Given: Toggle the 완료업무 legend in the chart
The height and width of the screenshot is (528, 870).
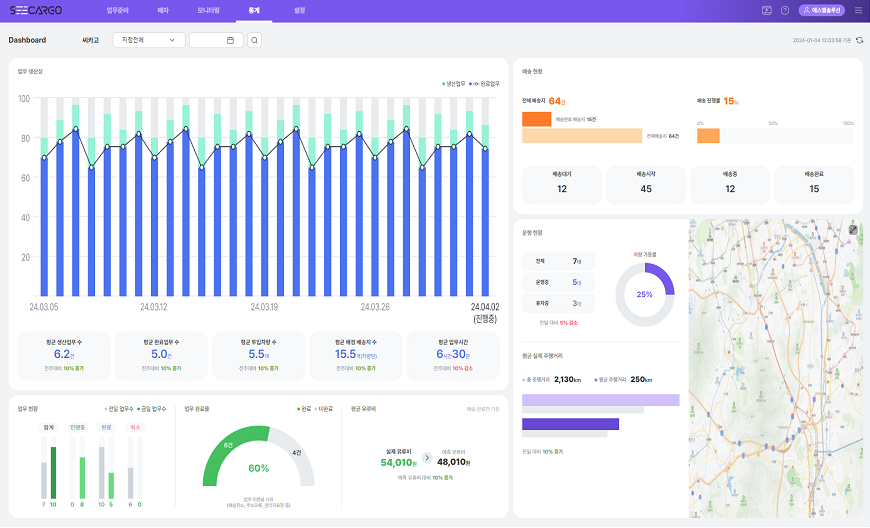Looking at the screenshot, I should pos(483,83).
